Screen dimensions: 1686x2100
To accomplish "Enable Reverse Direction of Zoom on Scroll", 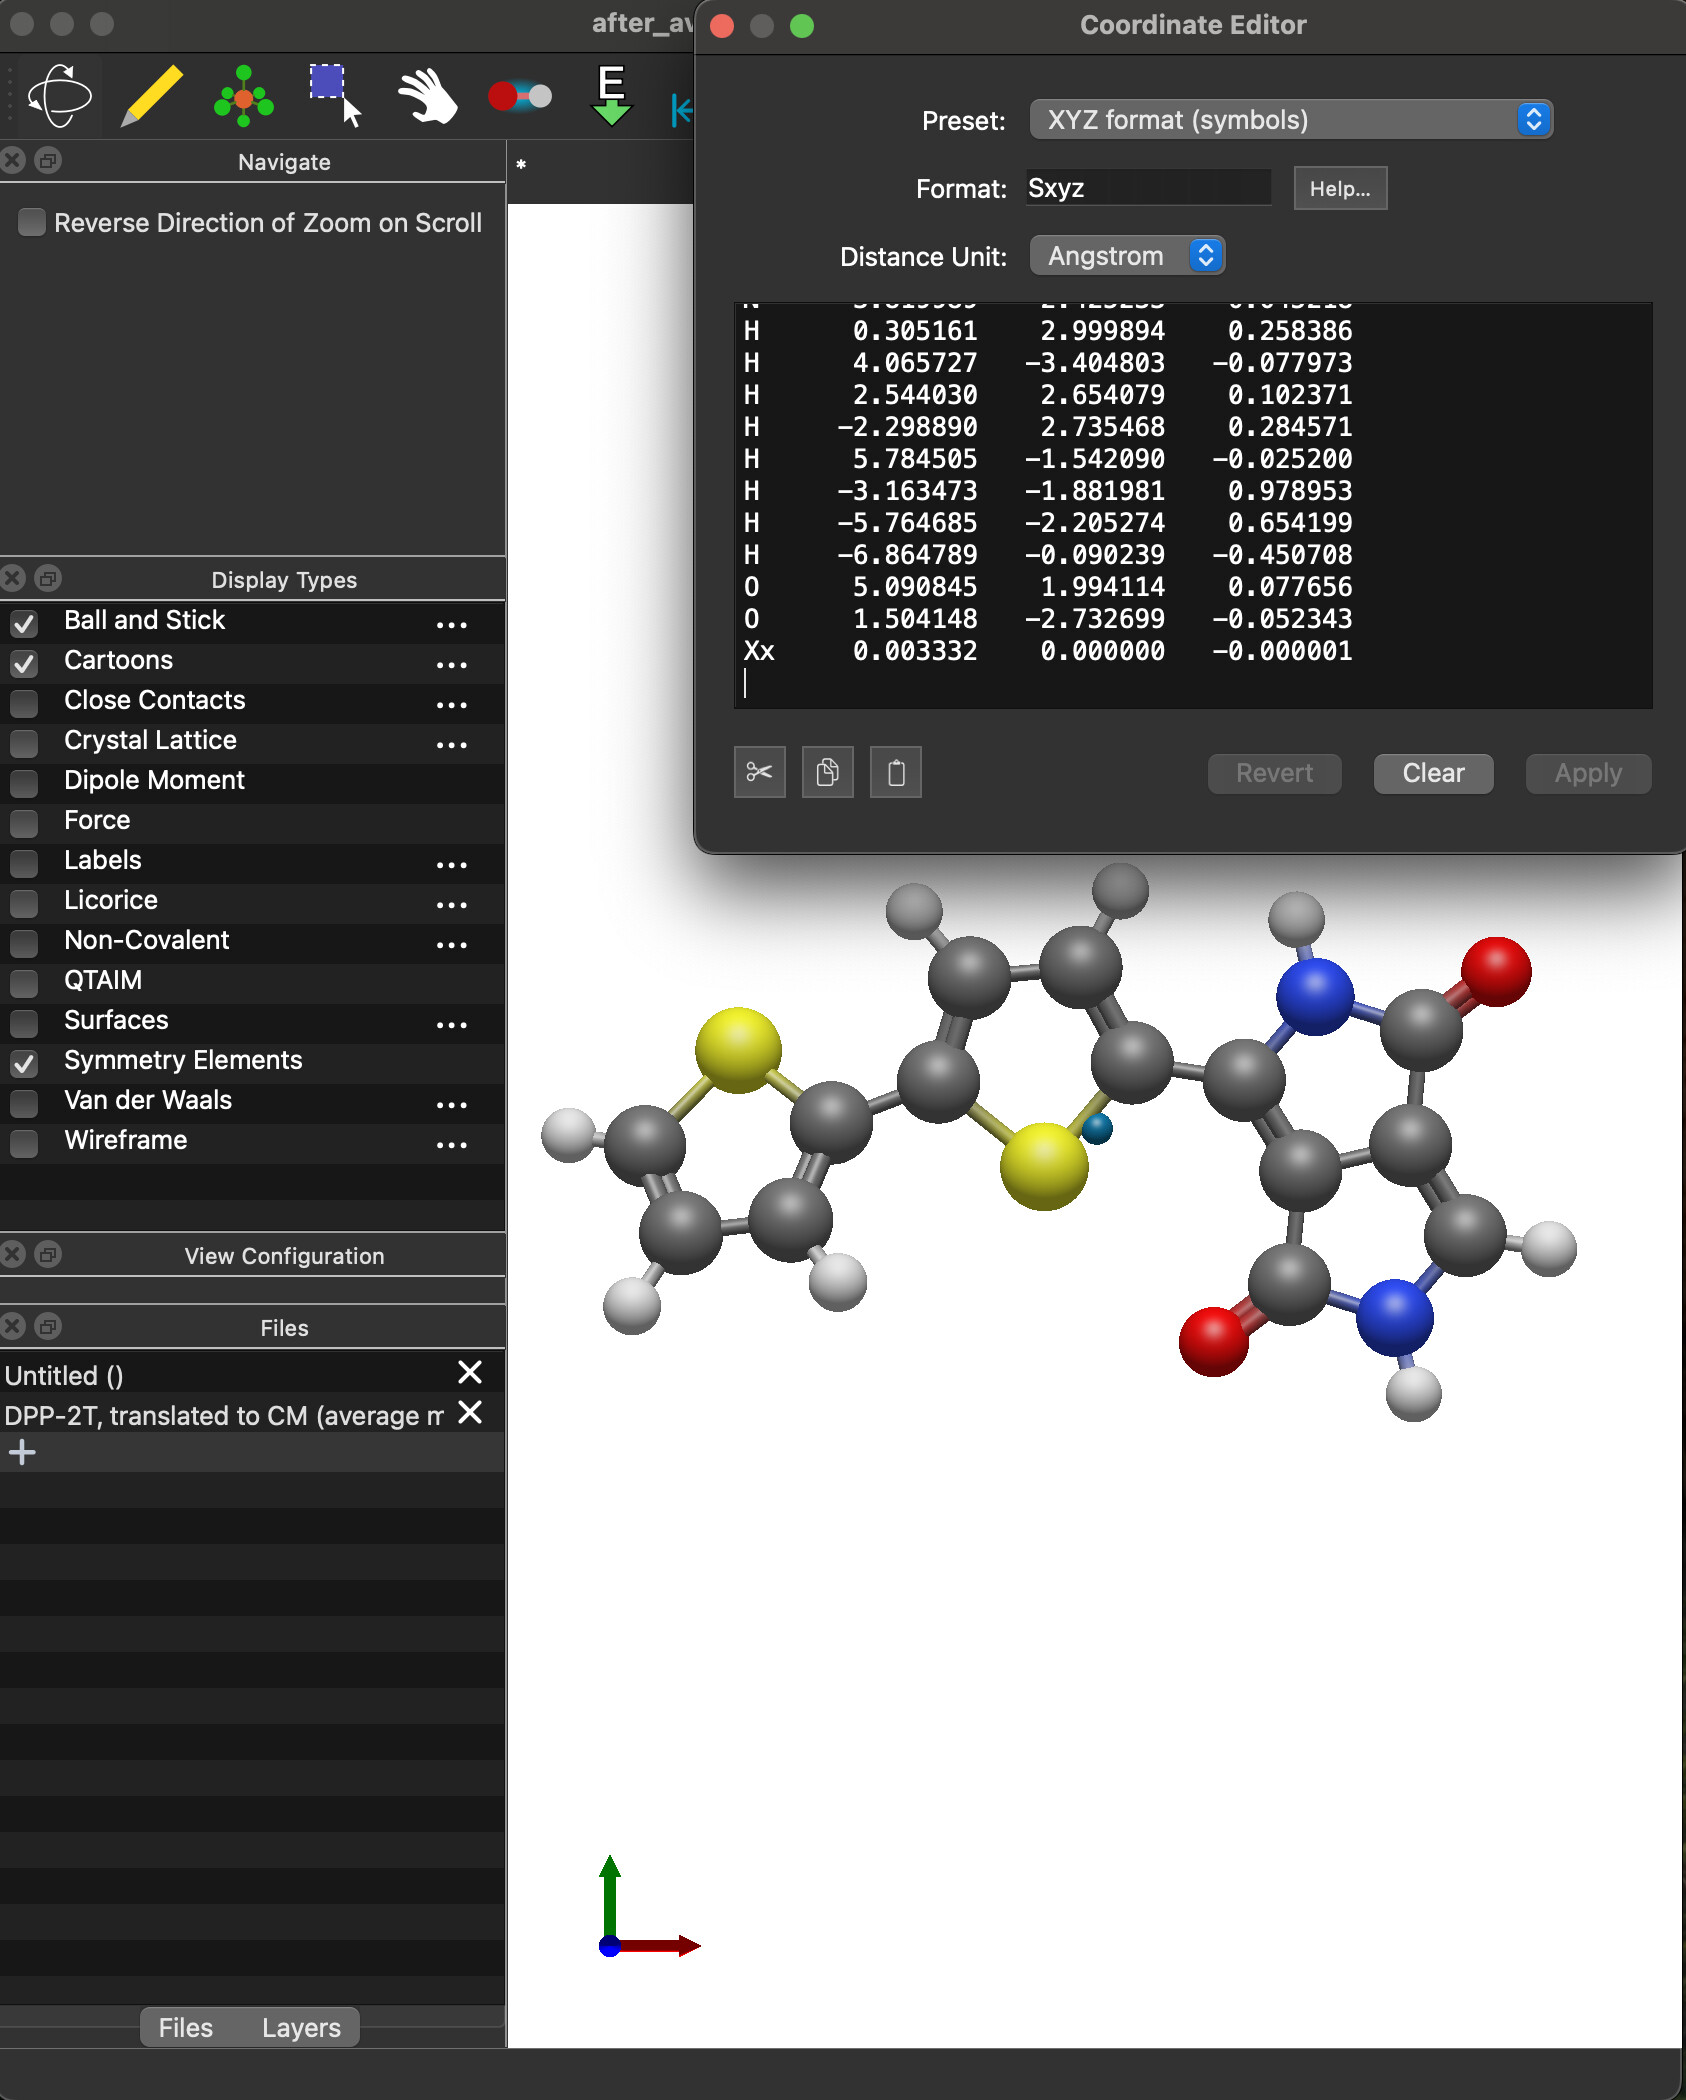I will click(x=32, y=222).
